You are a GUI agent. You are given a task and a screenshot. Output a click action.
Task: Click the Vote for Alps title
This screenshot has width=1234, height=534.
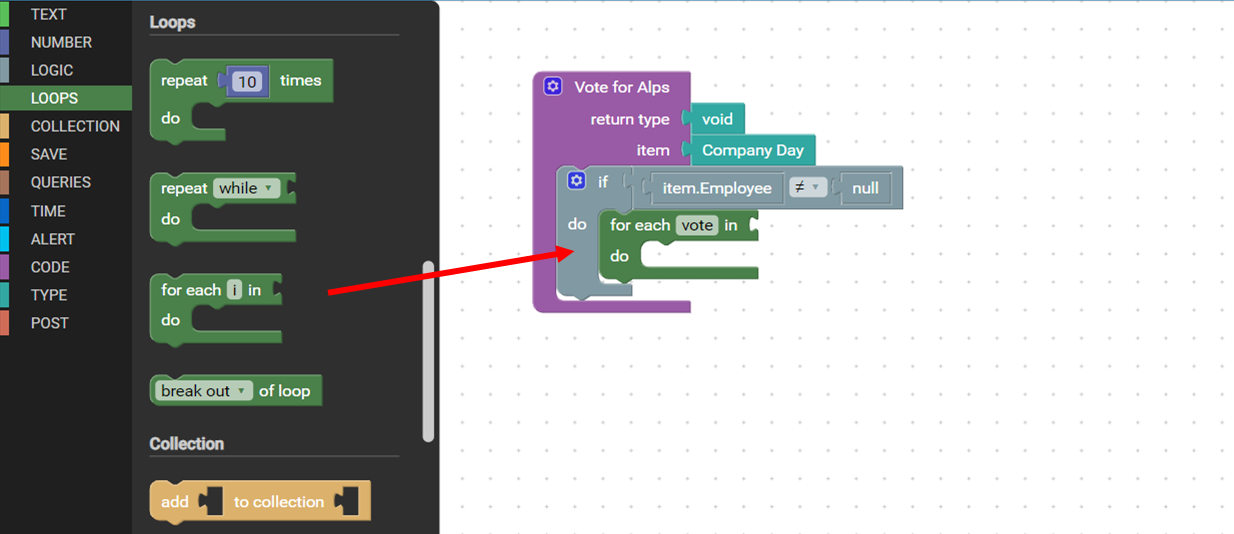622,87
